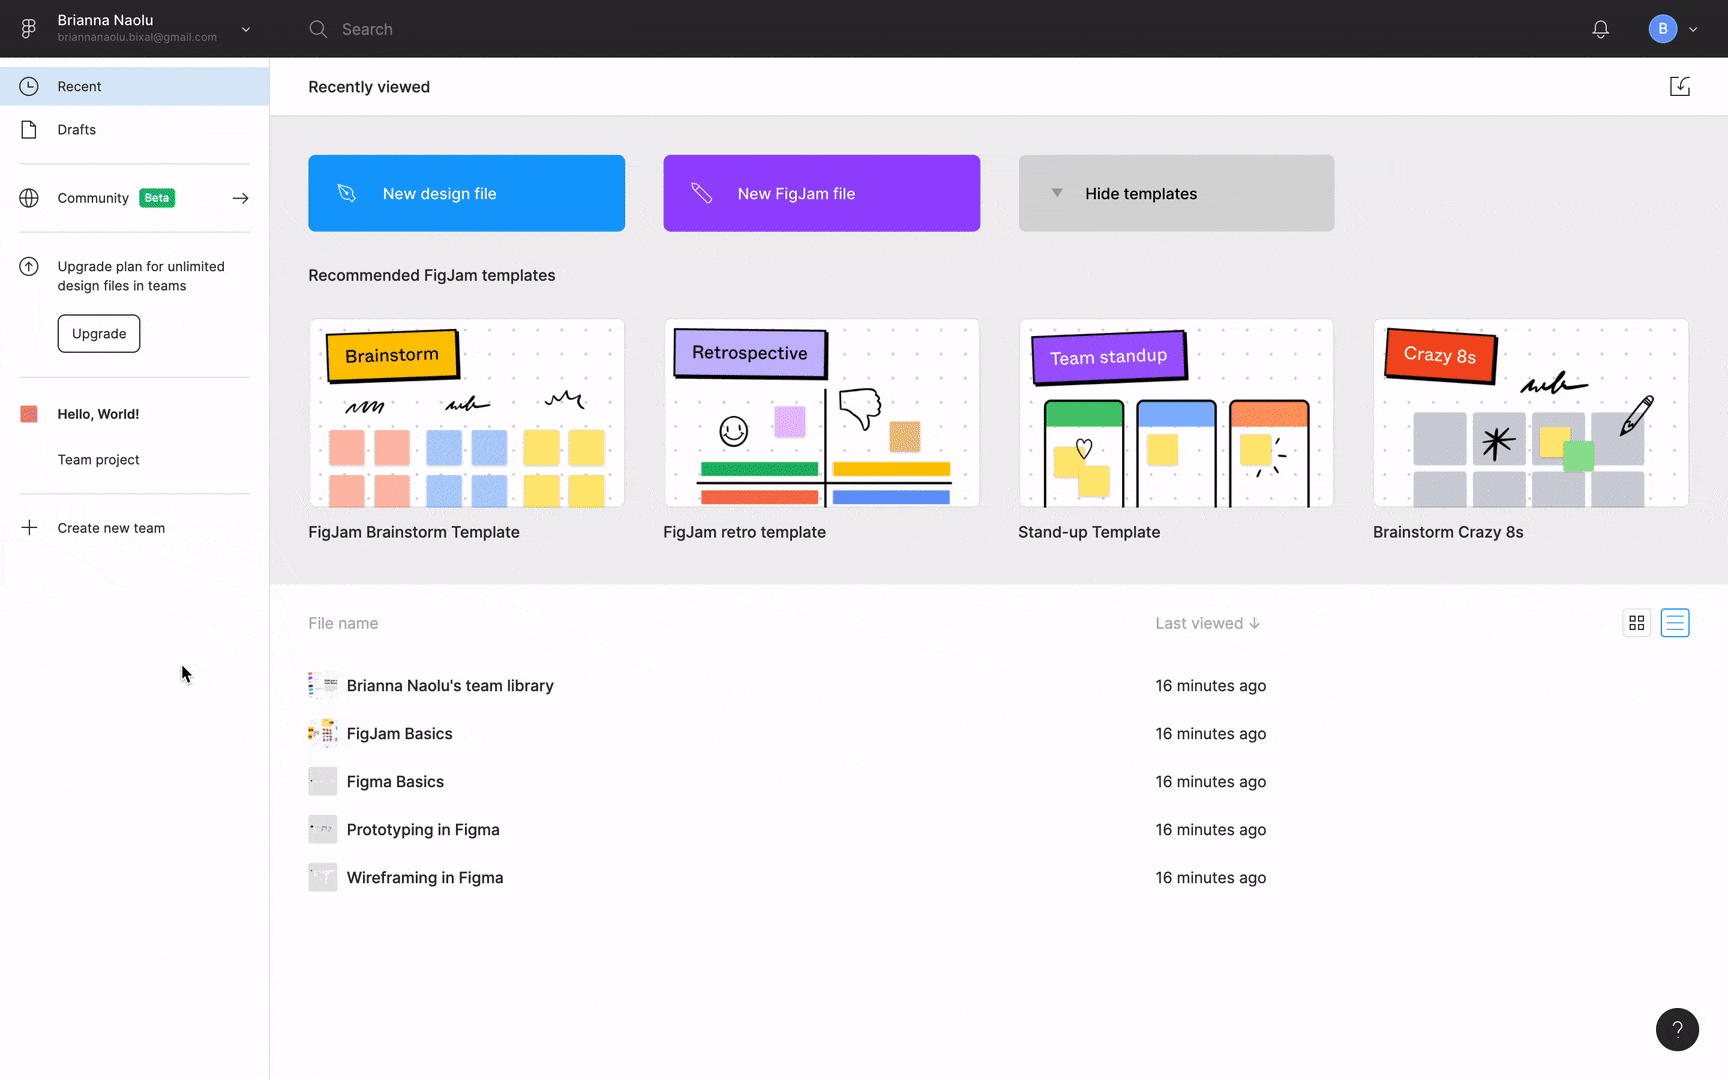1728x1080 pixels.
Task: Click the Drafts page icon
Action: 29,129
